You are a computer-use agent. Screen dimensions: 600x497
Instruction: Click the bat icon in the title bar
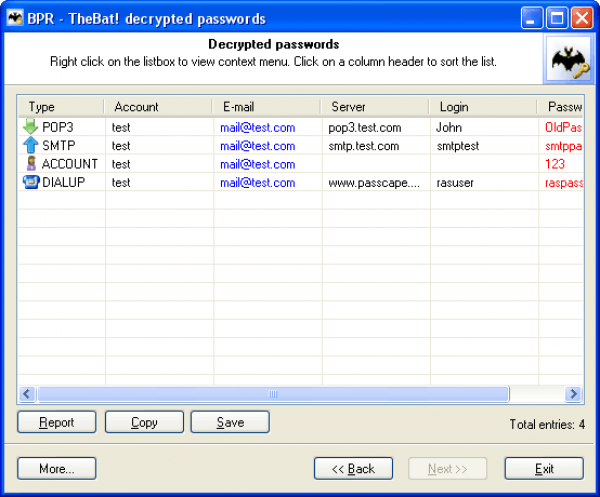[x=15, y=18]
